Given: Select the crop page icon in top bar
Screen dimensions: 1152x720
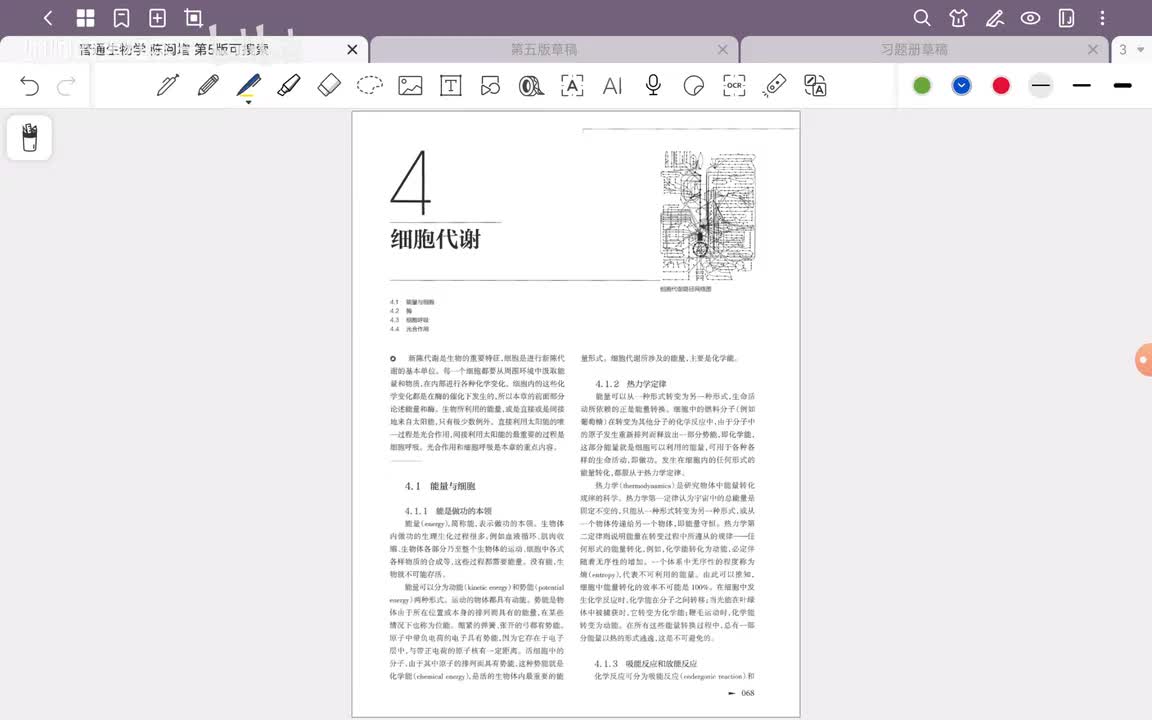Looking at the screenshot, I should pos(193,18).
